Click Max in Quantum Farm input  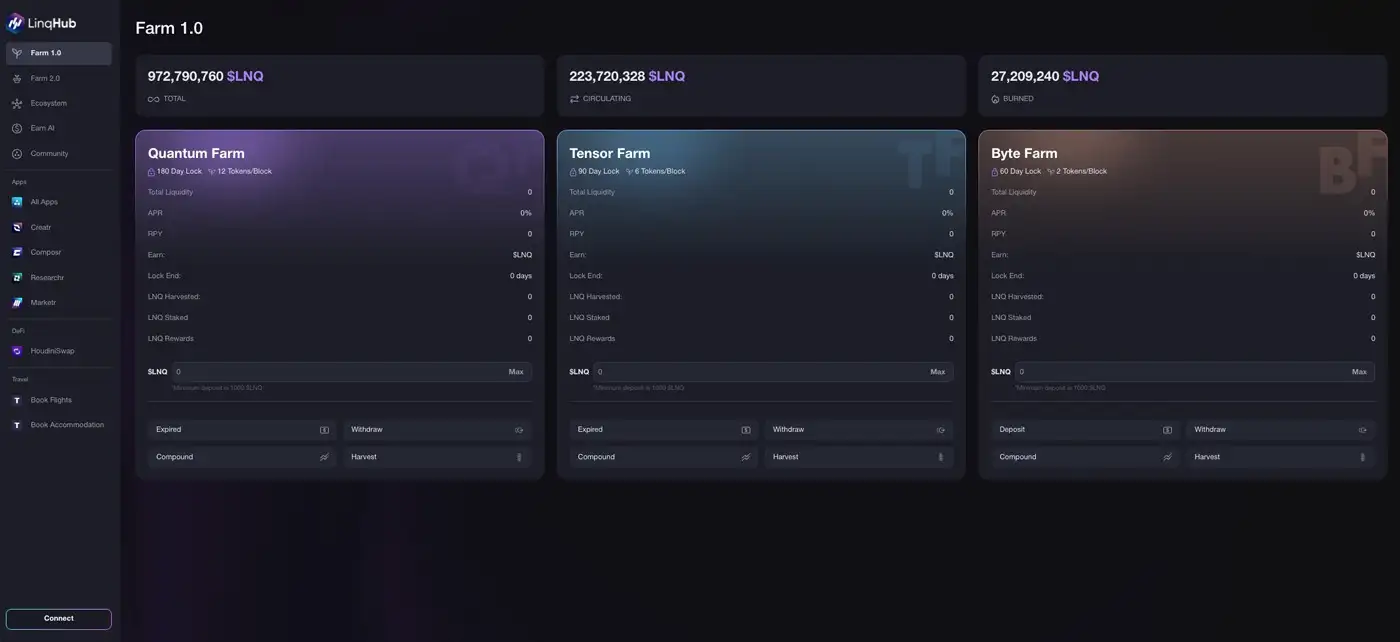pos(515,372)
